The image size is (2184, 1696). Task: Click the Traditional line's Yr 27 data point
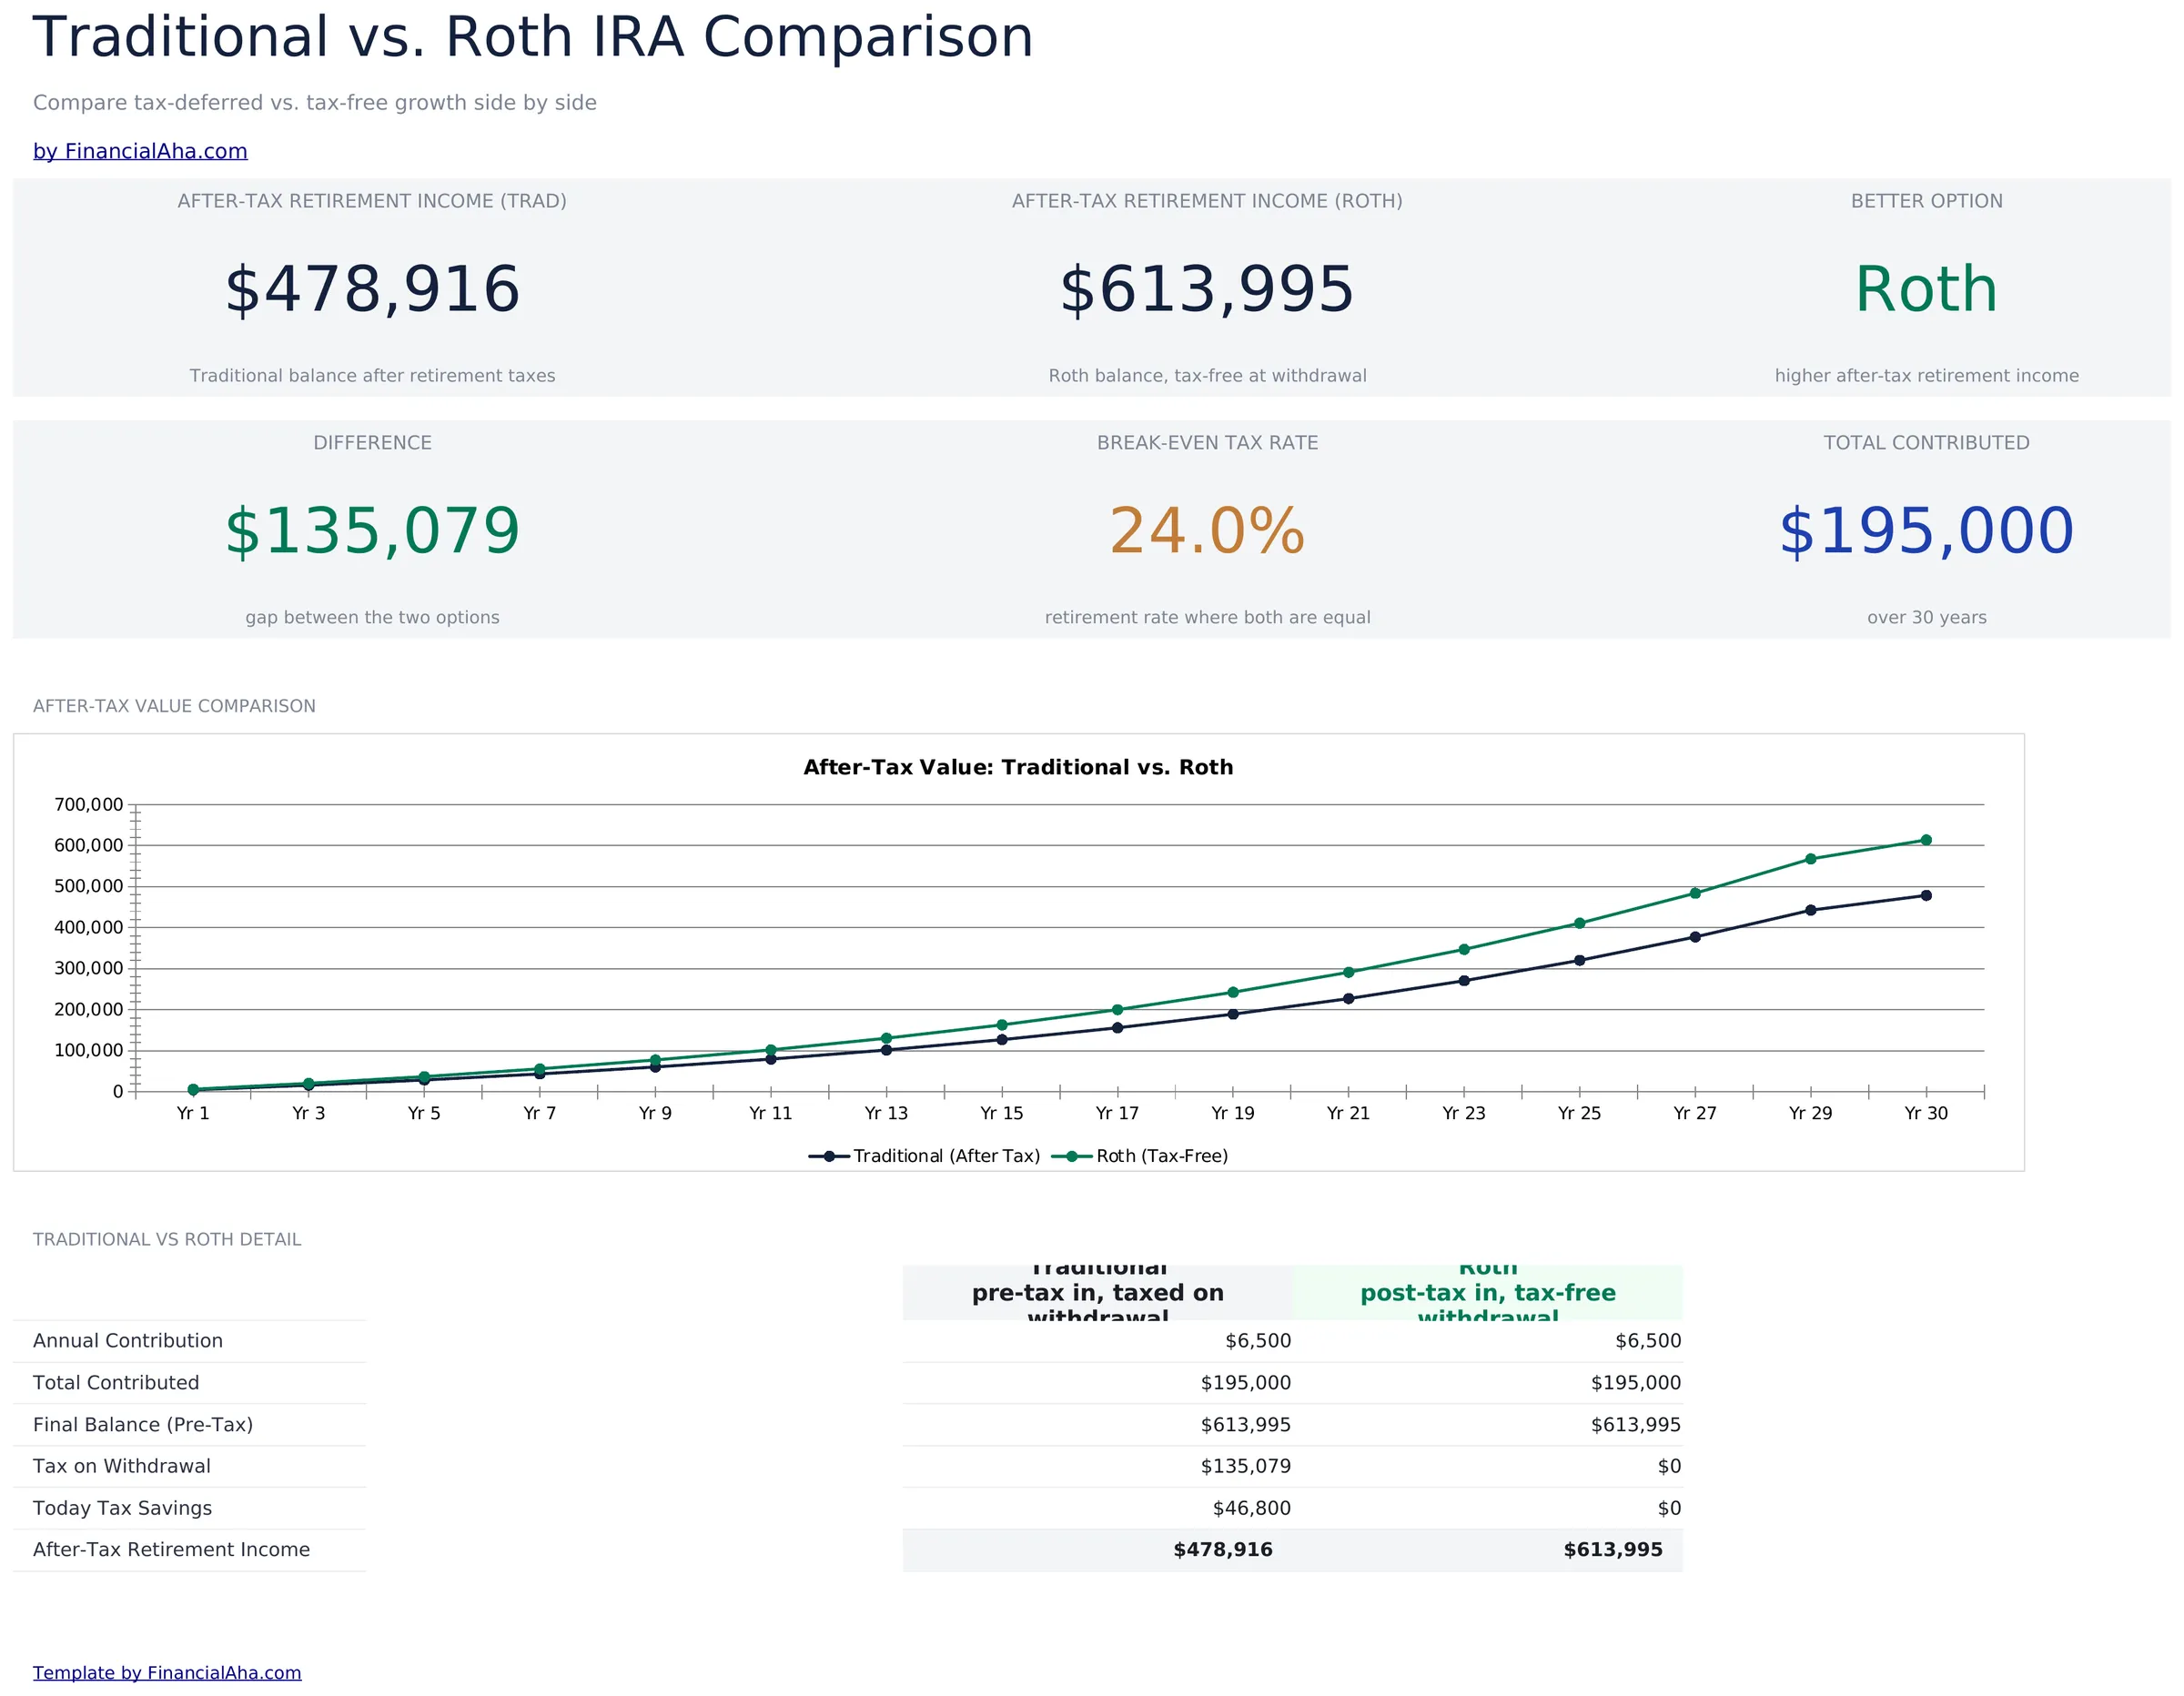(1695, 937)
